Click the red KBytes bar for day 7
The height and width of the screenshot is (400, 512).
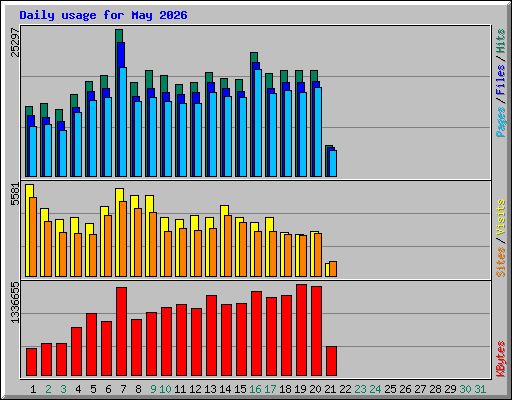click(122, 332)
